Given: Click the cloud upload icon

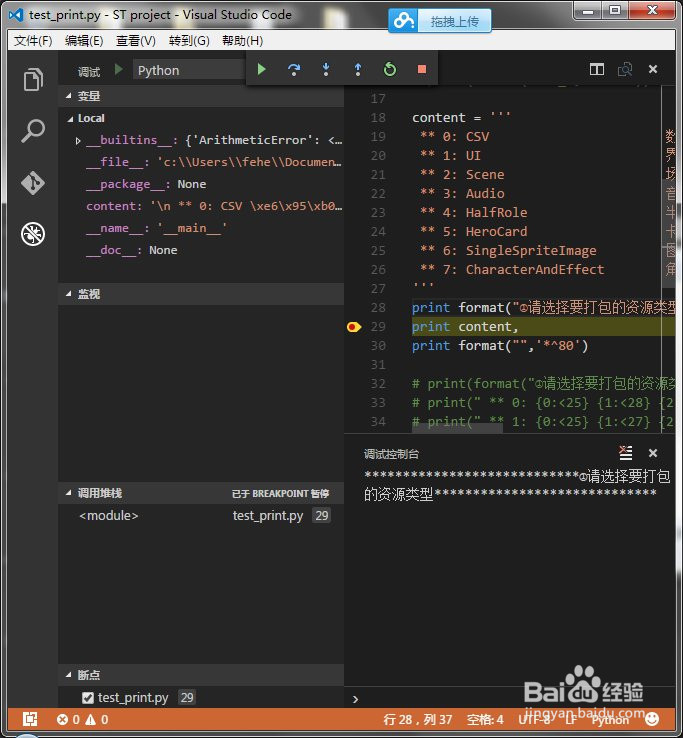Looking at the screenshot, I should (404, 21).
